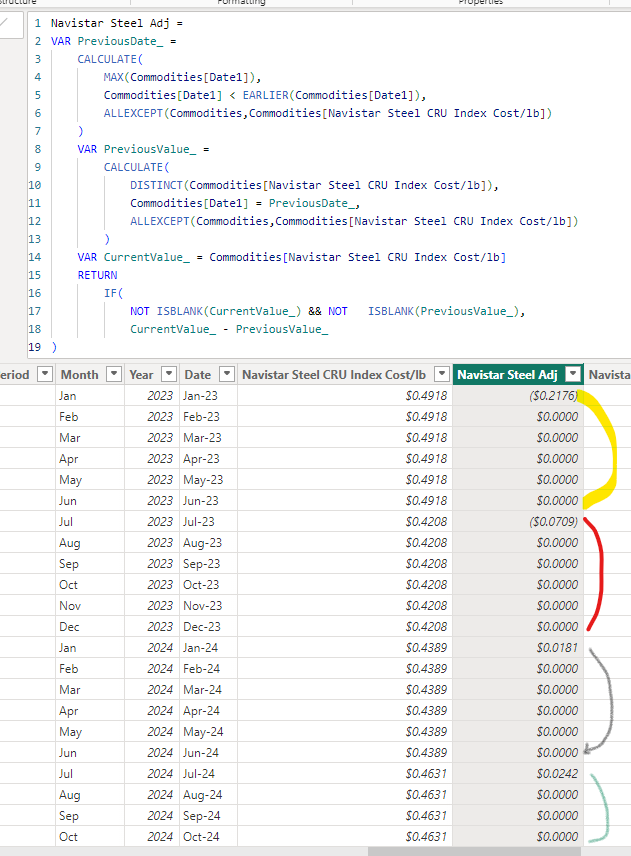
Task: Click the RETURN keyword in the formula
Action: tap(97, 275)
